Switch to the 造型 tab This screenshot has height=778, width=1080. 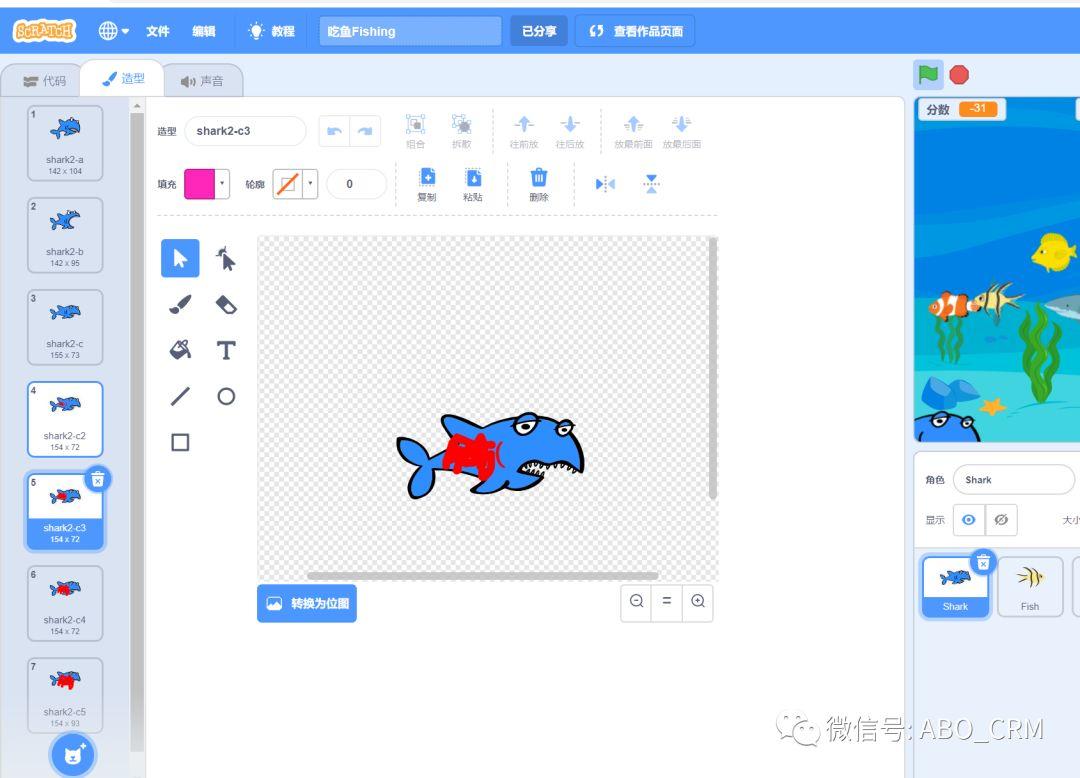123,78
